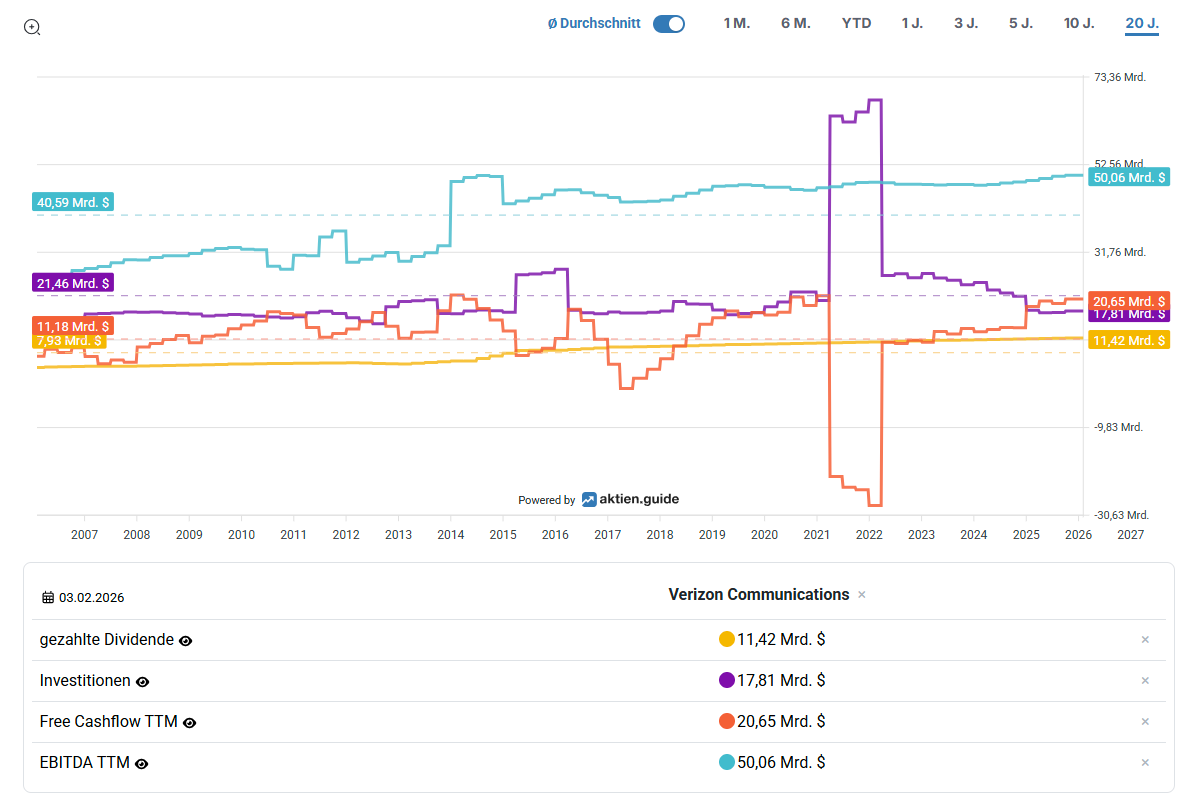Screen dimensions: 1197x800
Task: Hide the Investitionen series via eye icon
Action: [142, 682]
